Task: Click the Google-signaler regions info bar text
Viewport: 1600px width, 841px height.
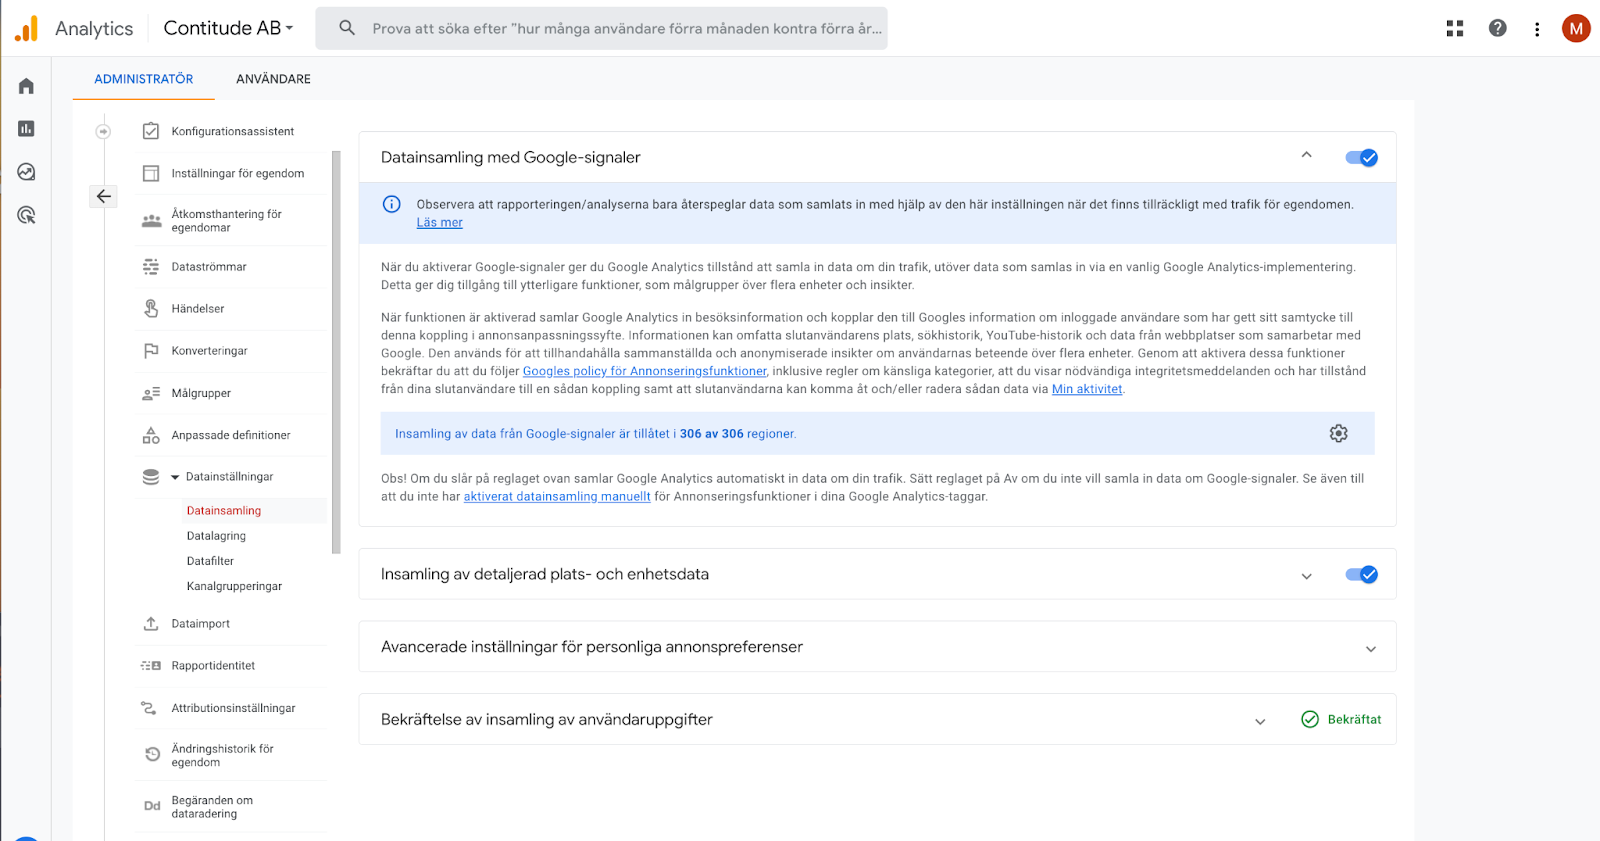Action: (x=596, y=434)
